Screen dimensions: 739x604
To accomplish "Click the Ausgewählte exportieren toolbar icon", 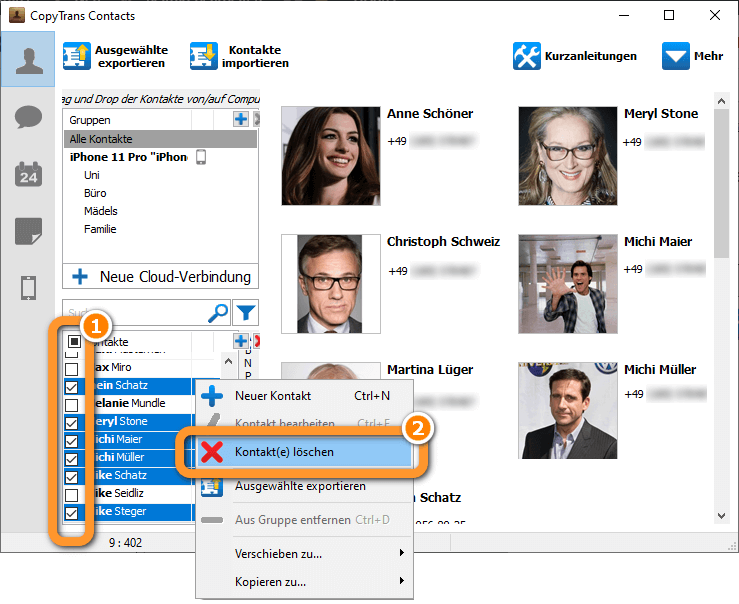I will [76, 56].
